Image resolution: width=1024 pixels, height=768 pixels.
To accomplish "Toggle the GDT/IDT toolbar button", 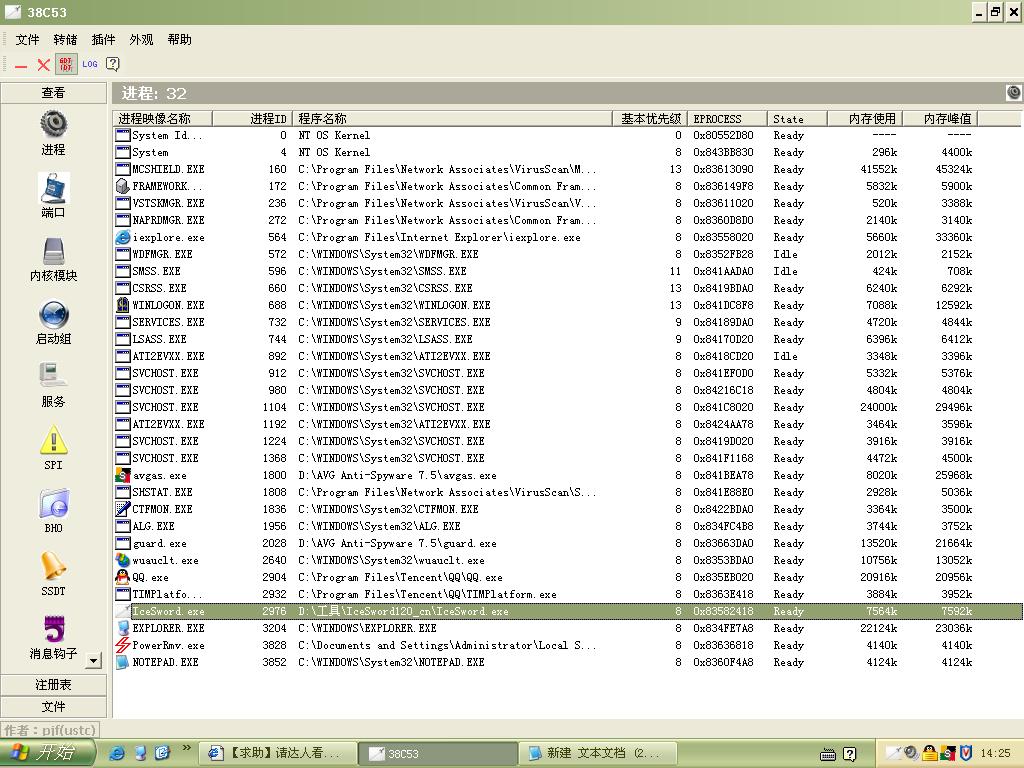I will (x=66, y=64).
